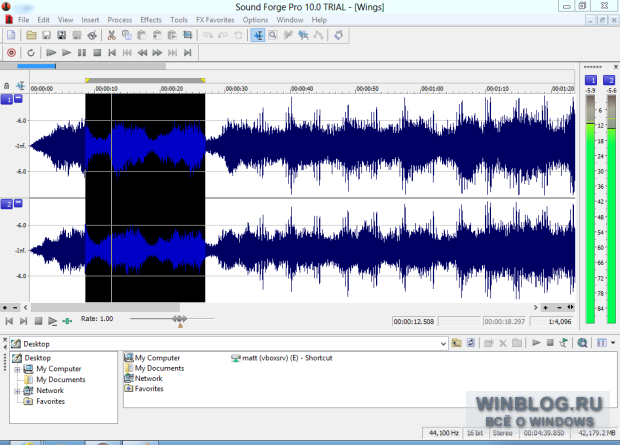
Task: Minimize channel 1 with its minus button
Action: (18, 98)
